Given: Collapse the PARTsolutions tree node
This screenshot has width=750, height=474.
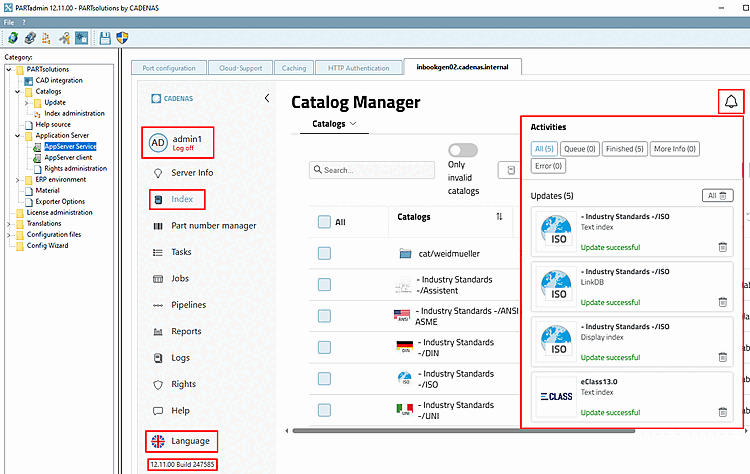Looking at the screenshot, I should pyautogui.click(x=9, y=69).
